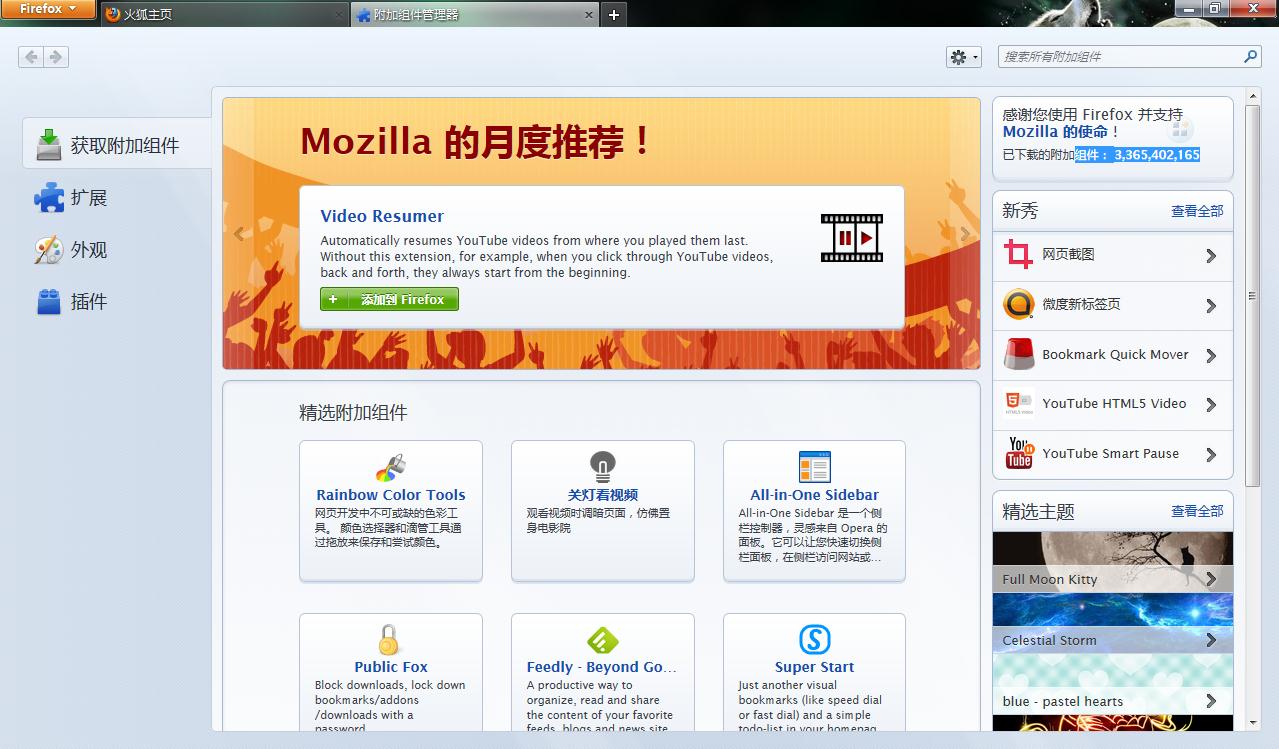The height and width of the screenshot is (749, 1279).
Task: Open the Super Start add-on link
Action: tap(815, 667)
